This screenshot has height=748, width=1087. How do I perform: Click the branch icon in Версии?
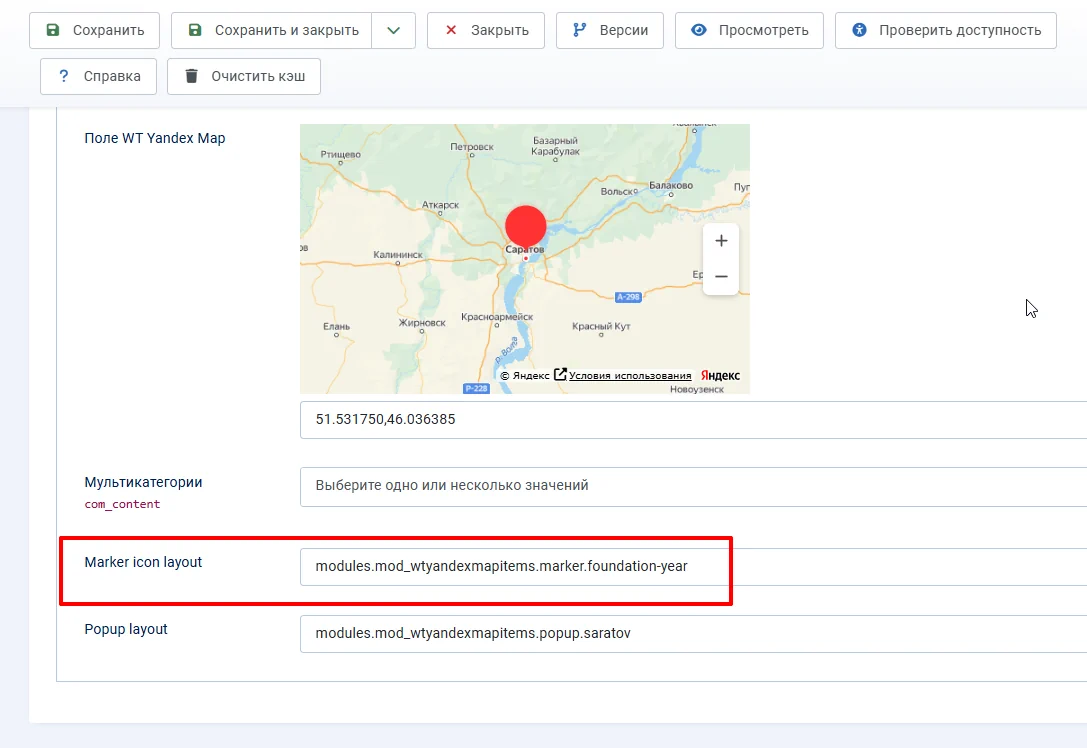click(x=579, y=30)
